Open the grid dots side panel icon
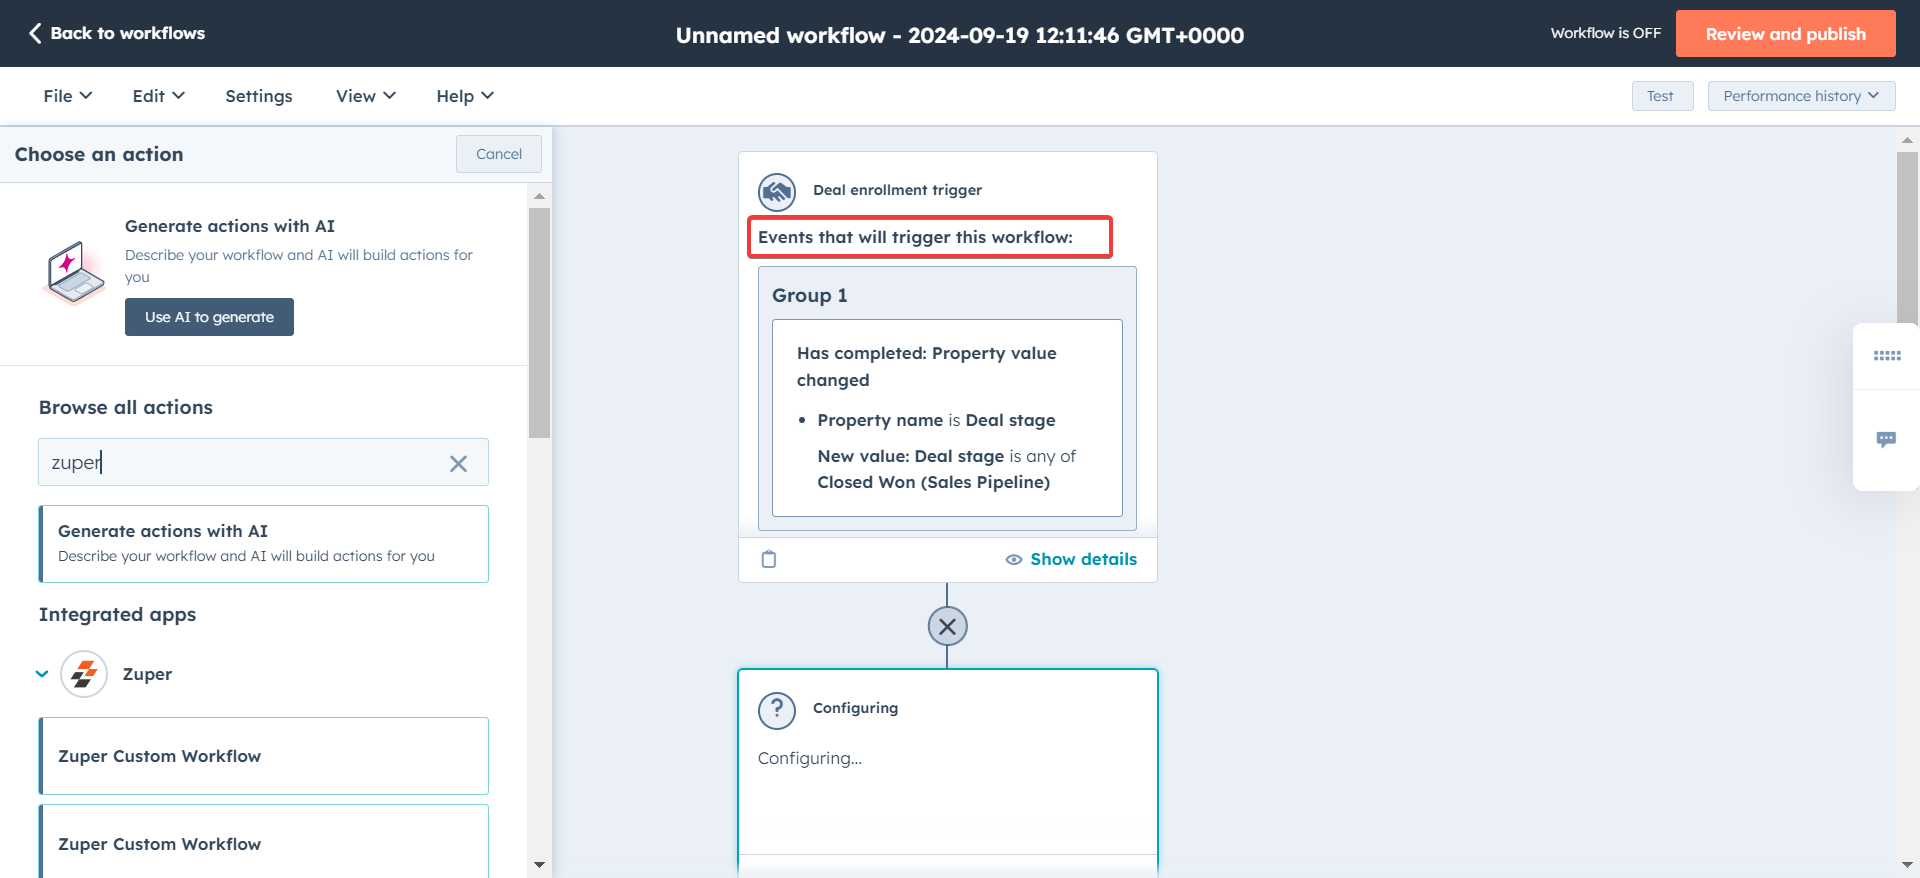The width and height of the screenshot is (1920, 878). (1887, 356)
